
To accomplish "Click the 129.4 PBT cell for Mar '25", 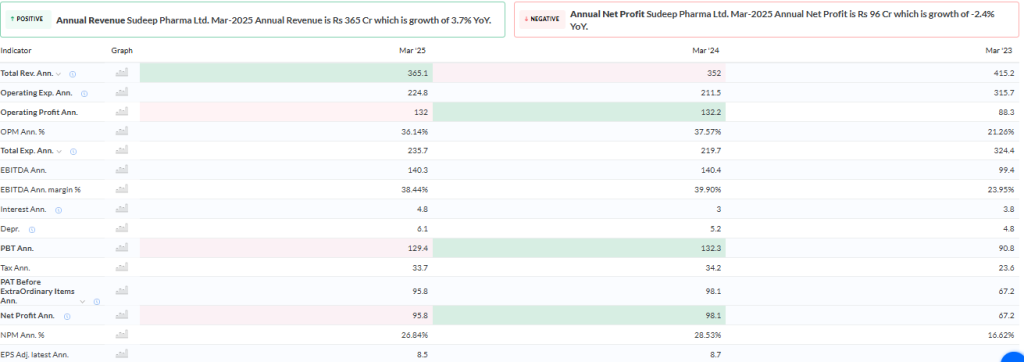I will 286,248.
